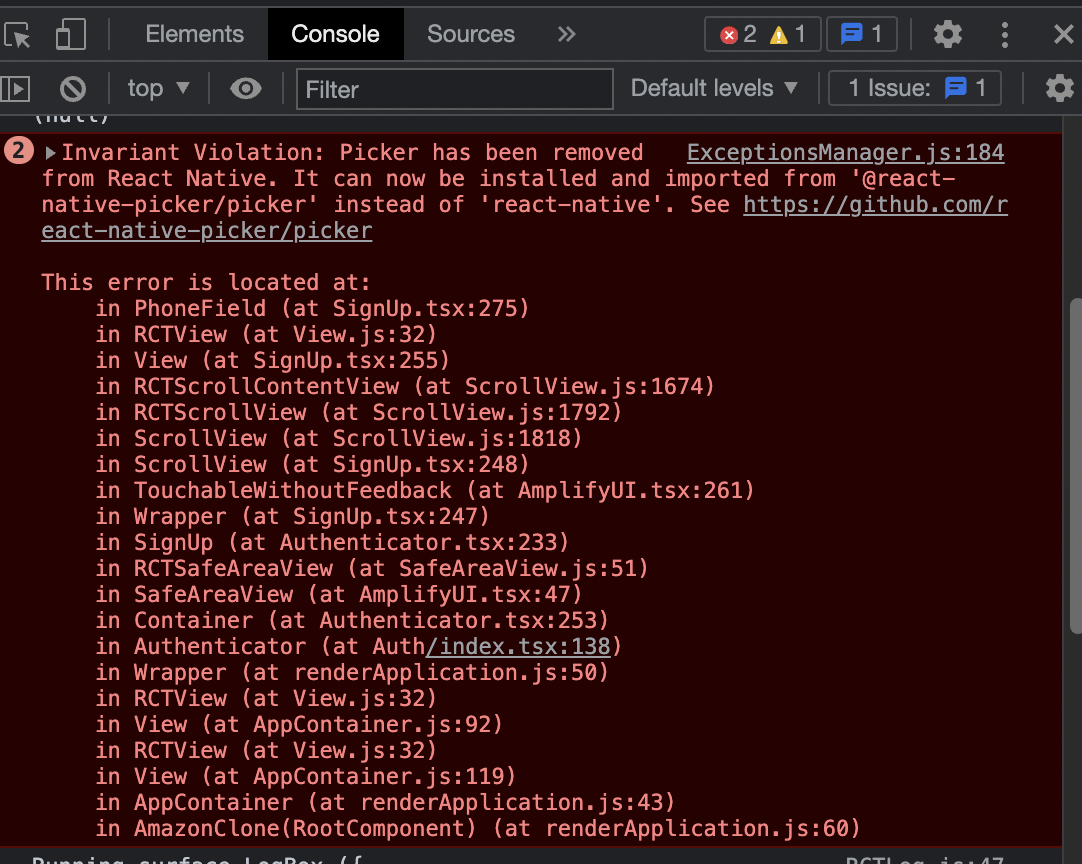Select the line 'in PhoneField (at SignUp.tsx:275)'

tap(312, 308)
